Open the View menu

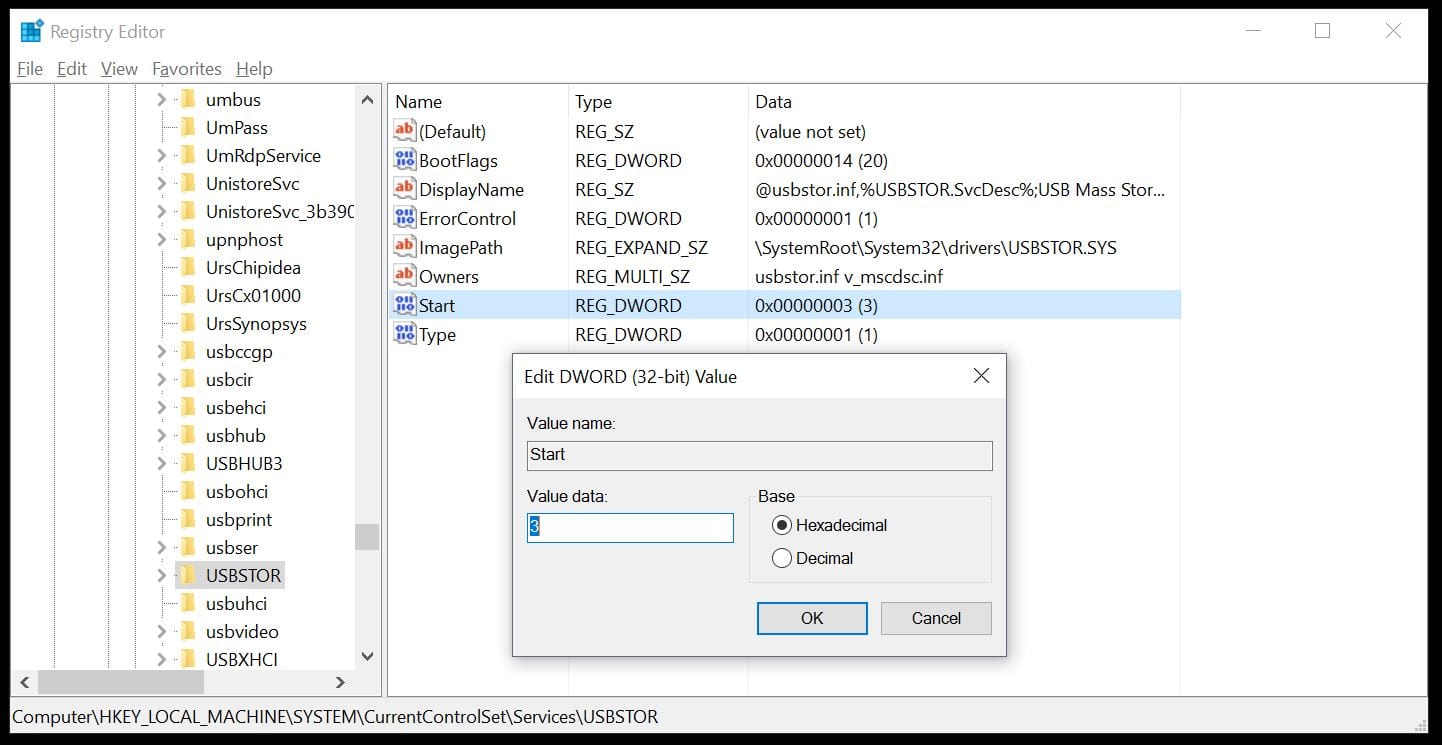(x=119, y=68)
